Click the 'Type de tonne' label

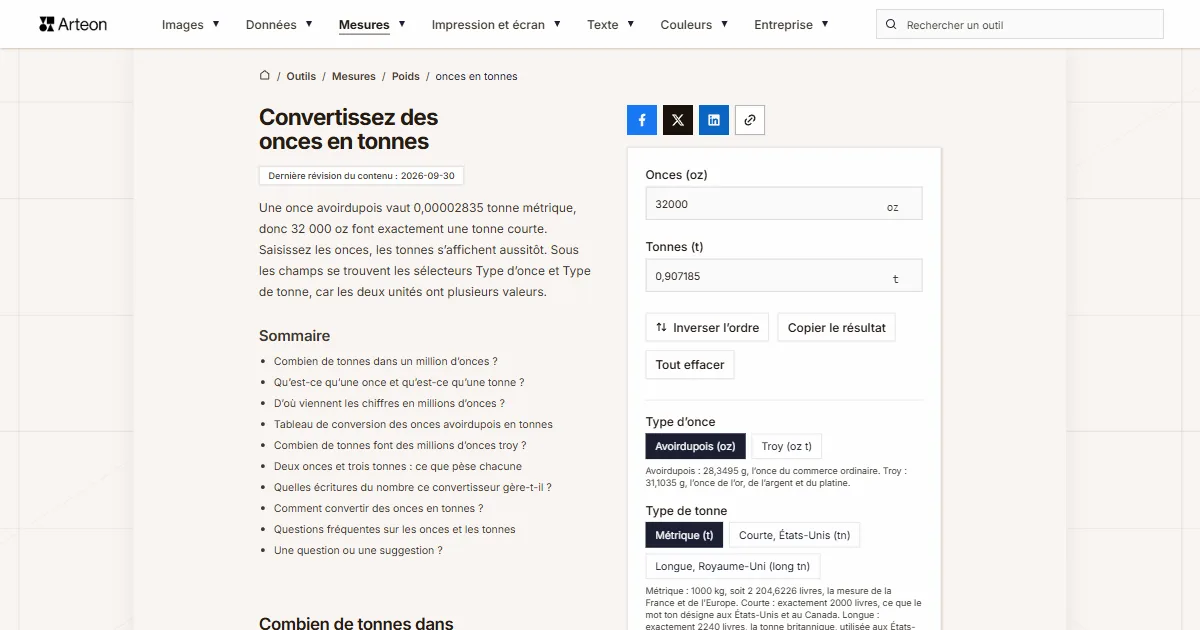click(x=687, y=511)
